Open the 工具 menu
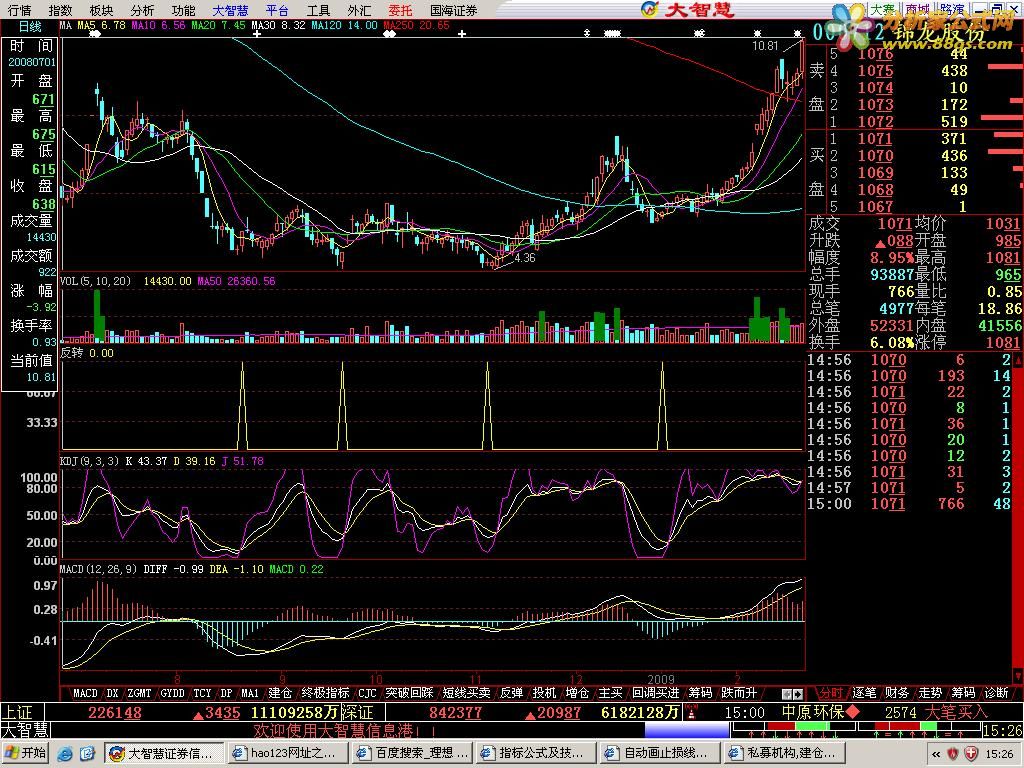1024x768 pixels. (x=318, y=10)
